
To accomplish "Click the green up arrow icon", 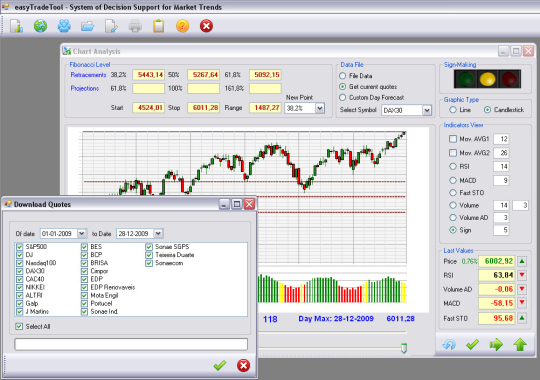I will 520,344.
